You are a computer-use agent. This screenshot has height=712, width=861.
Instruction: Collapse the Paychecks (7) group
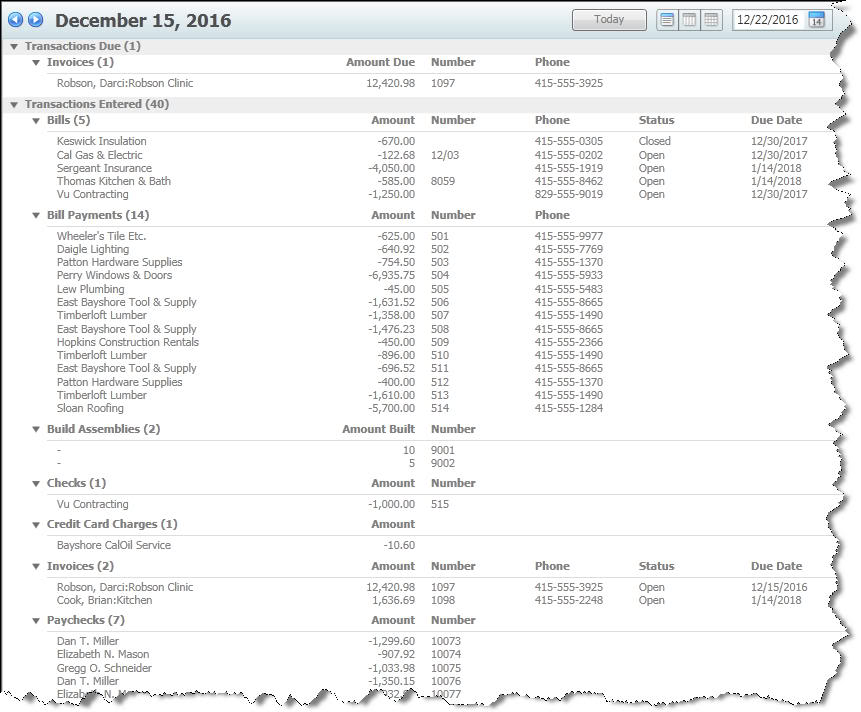coord(36,620)
